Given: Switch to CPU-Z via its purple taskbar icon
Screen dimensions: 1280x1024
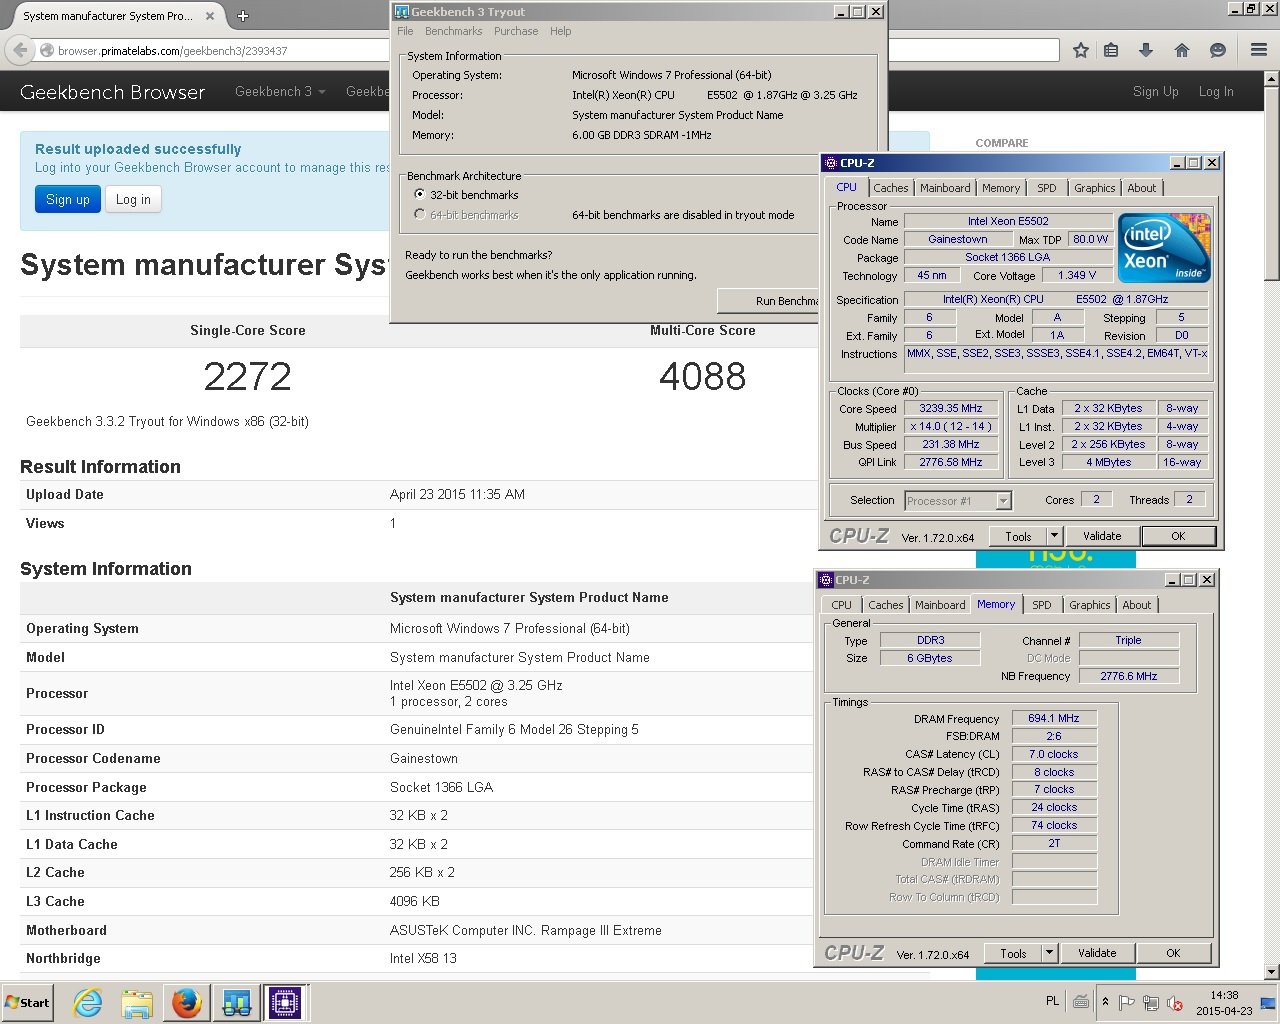Looking at the screenshot, I should pyautogui.click(x=285, y=1002).
